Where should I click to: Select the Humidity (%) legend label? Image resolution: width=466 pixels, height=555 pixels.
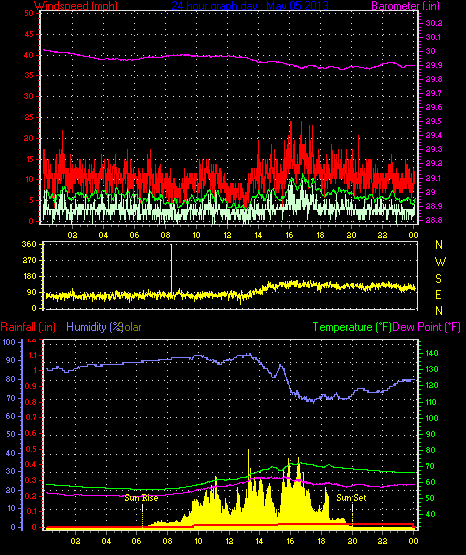click(94, 327)
